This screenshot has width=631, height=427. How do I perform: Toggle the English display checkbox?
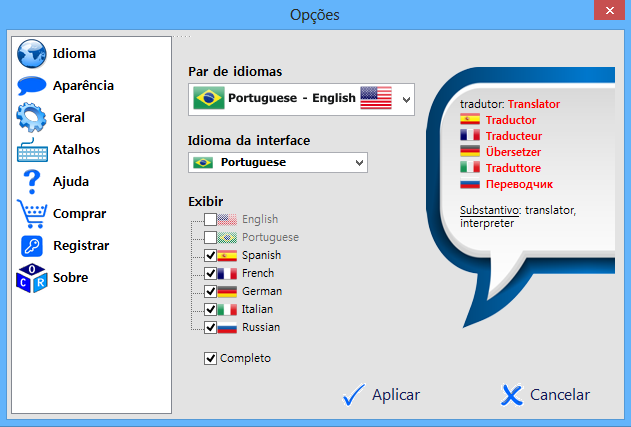pyautogui.click(x=210, y=219)
